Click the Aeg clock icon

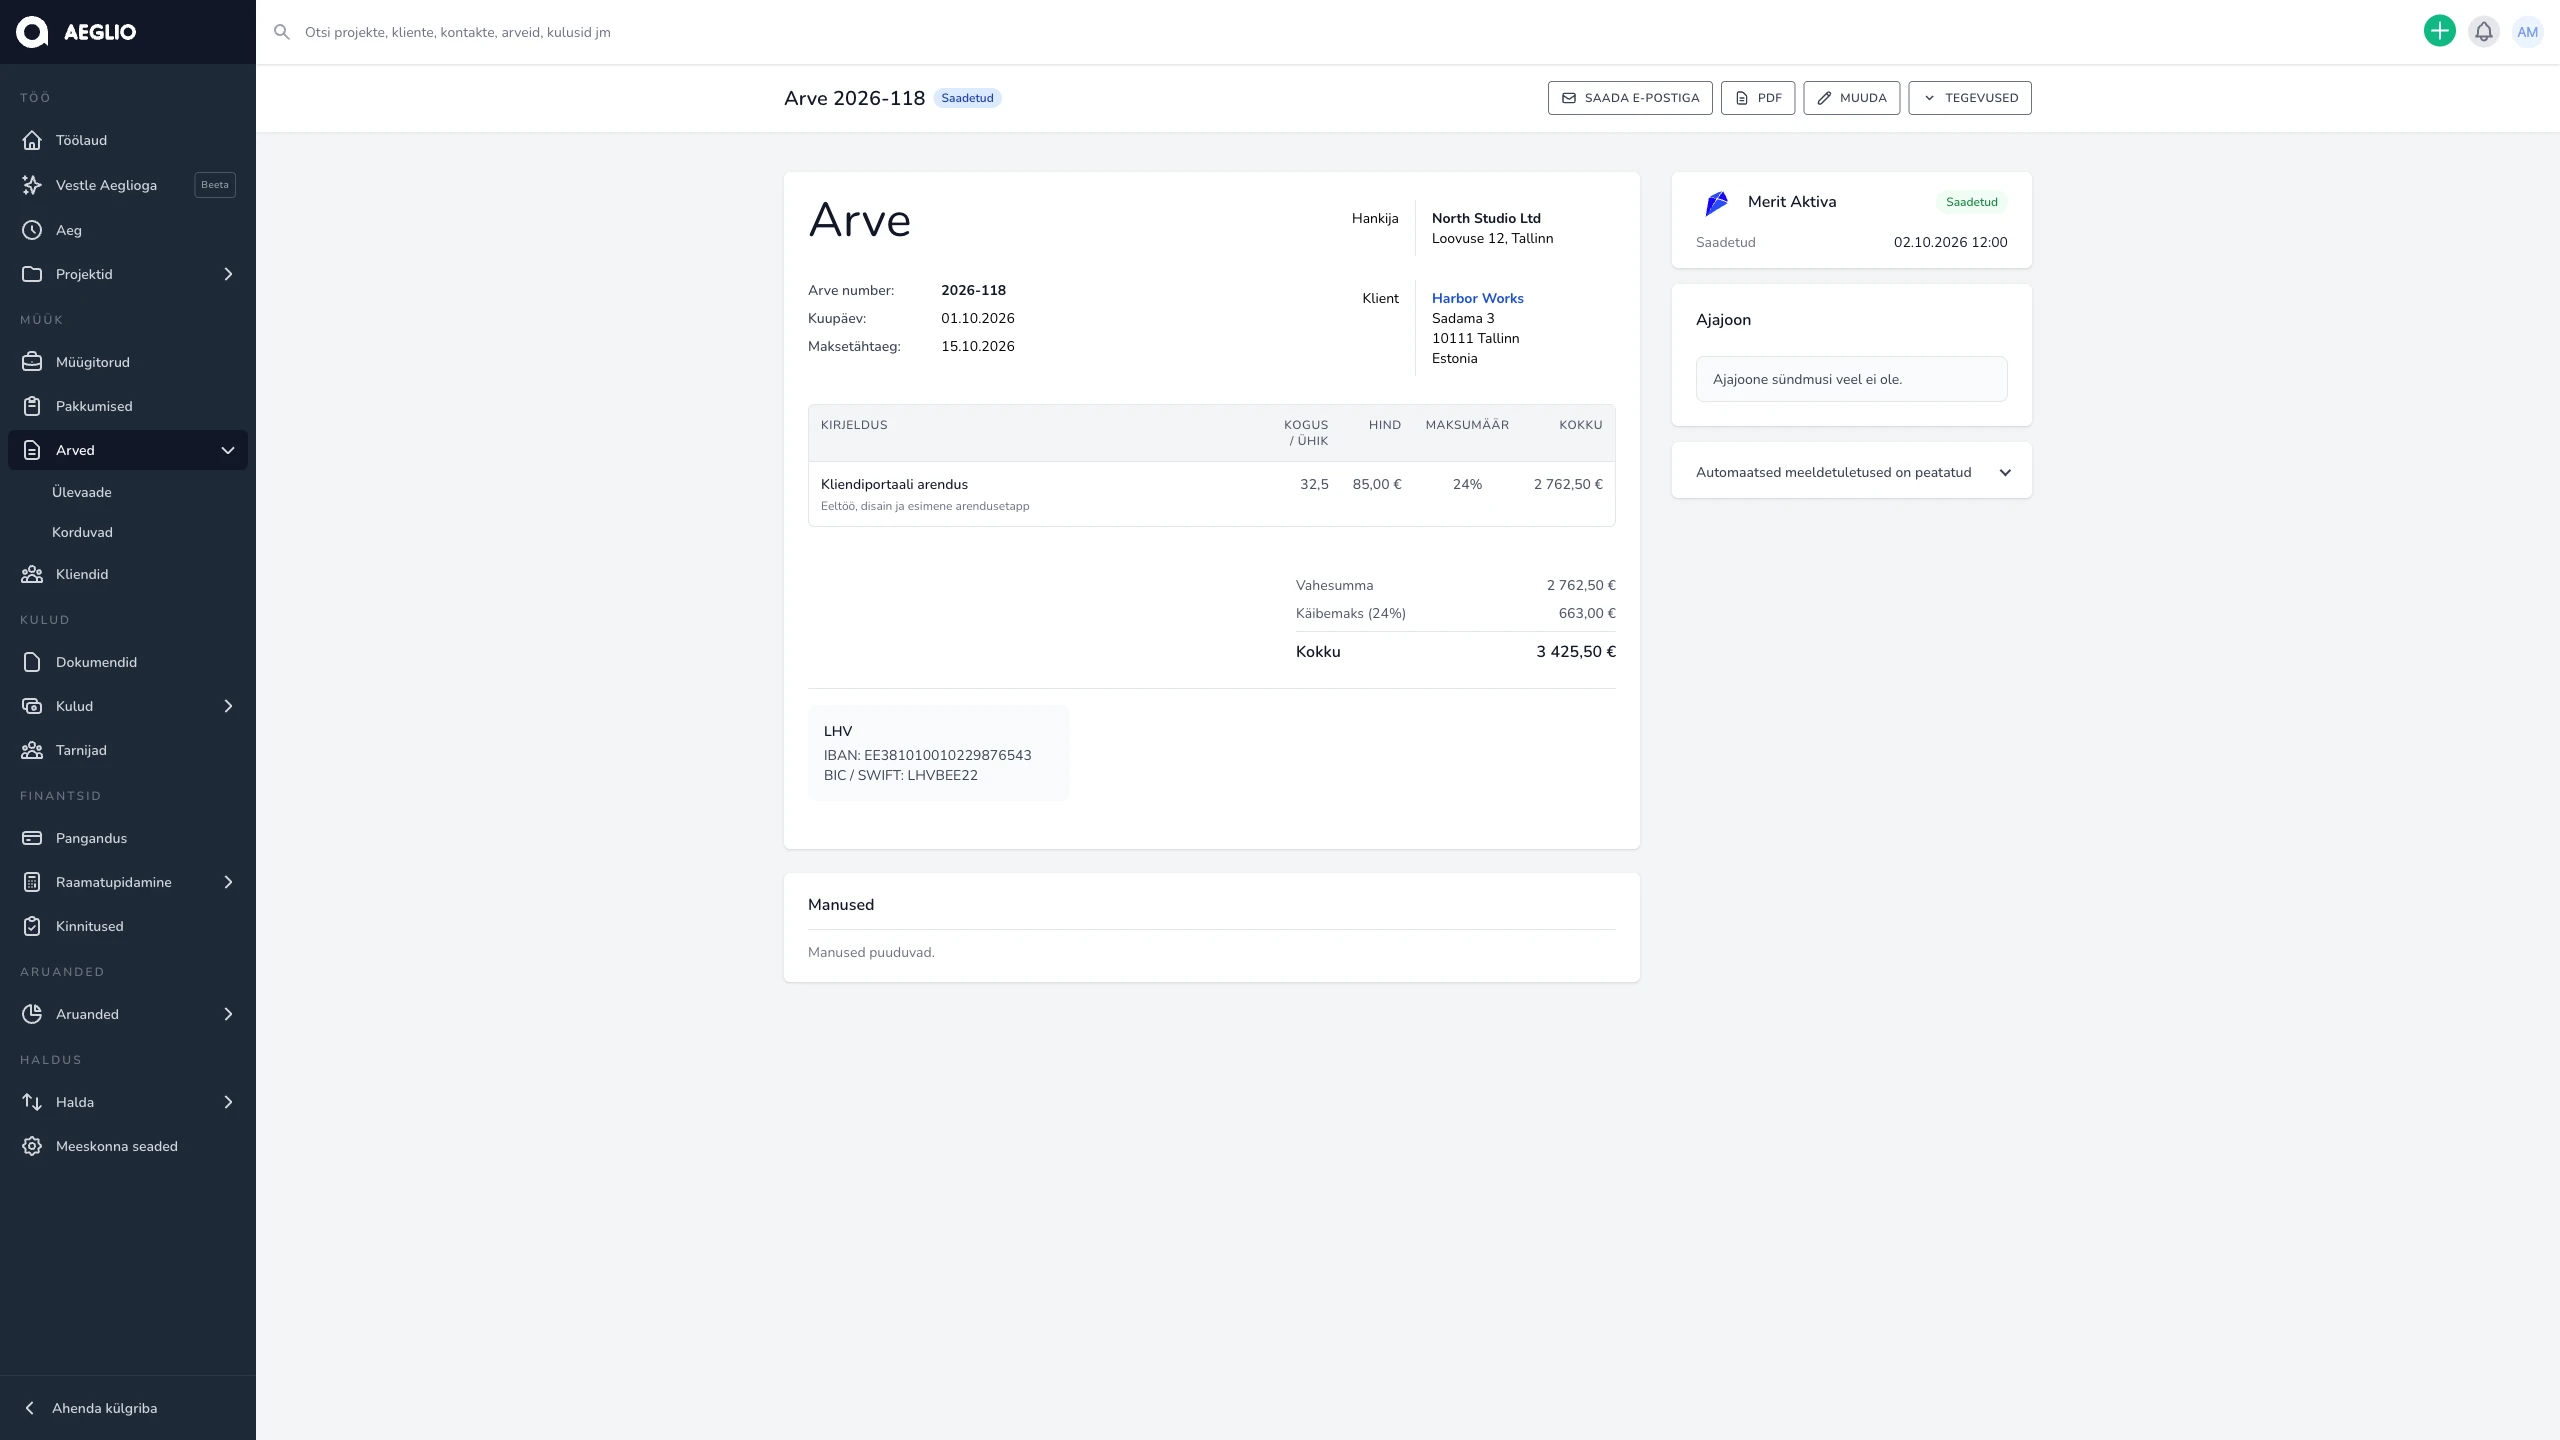pos(32,230)
